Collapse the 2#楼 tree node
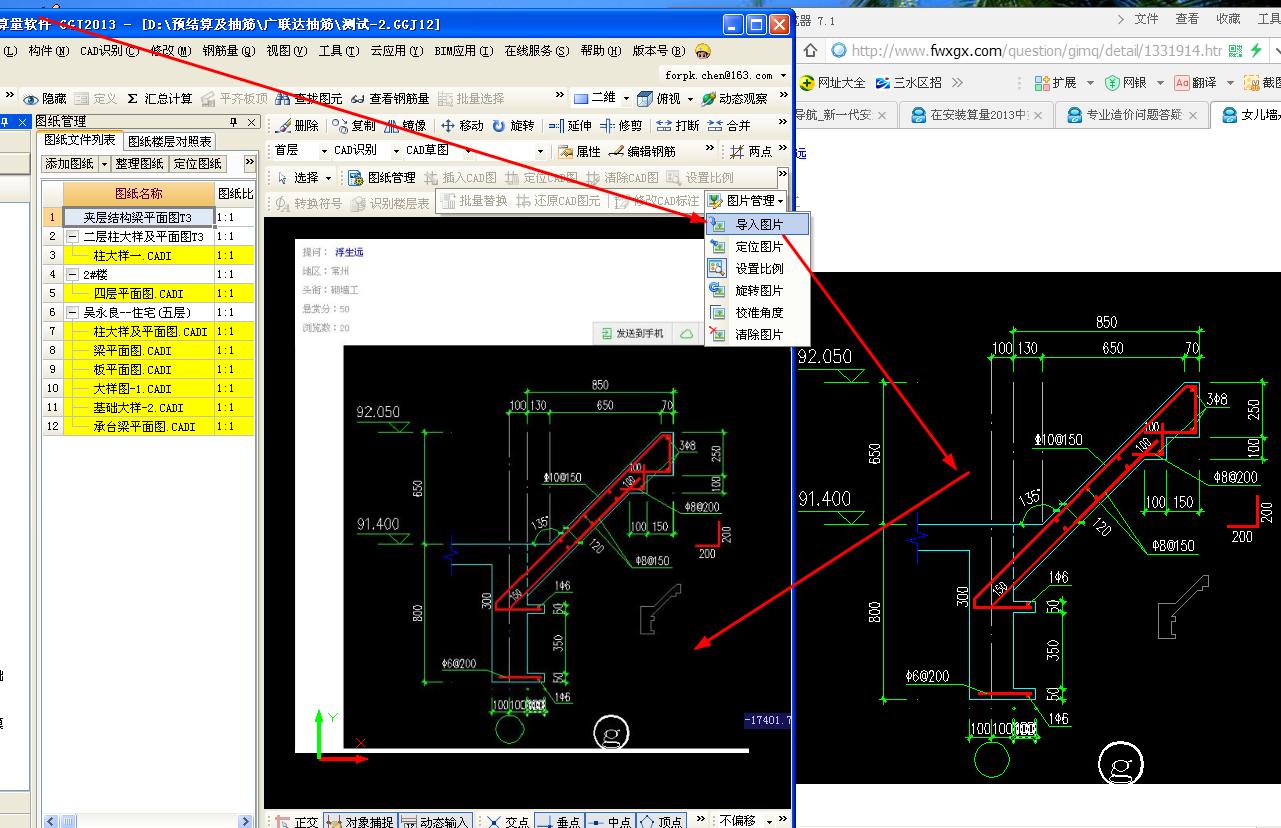Screen dimensions: 1281x828 click(x=73, y=275)
